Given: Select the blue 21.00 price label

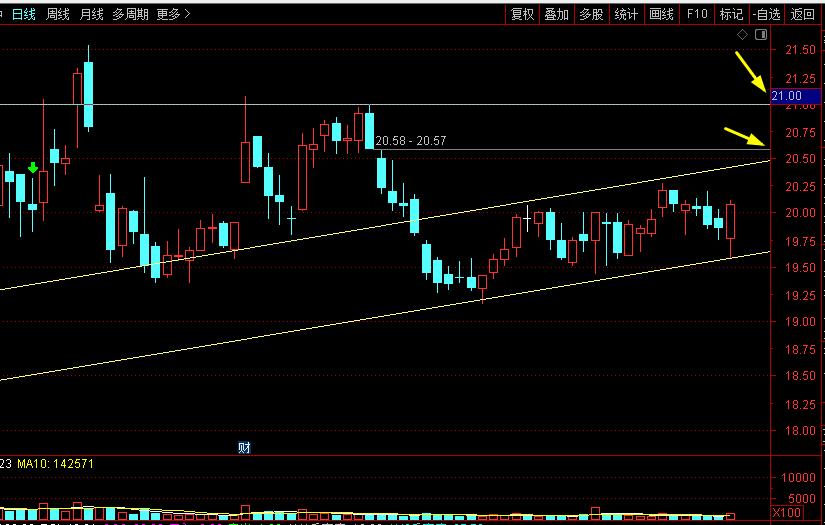Looking at the screenshot, I should pyautogui.click(x=795, y=96).
